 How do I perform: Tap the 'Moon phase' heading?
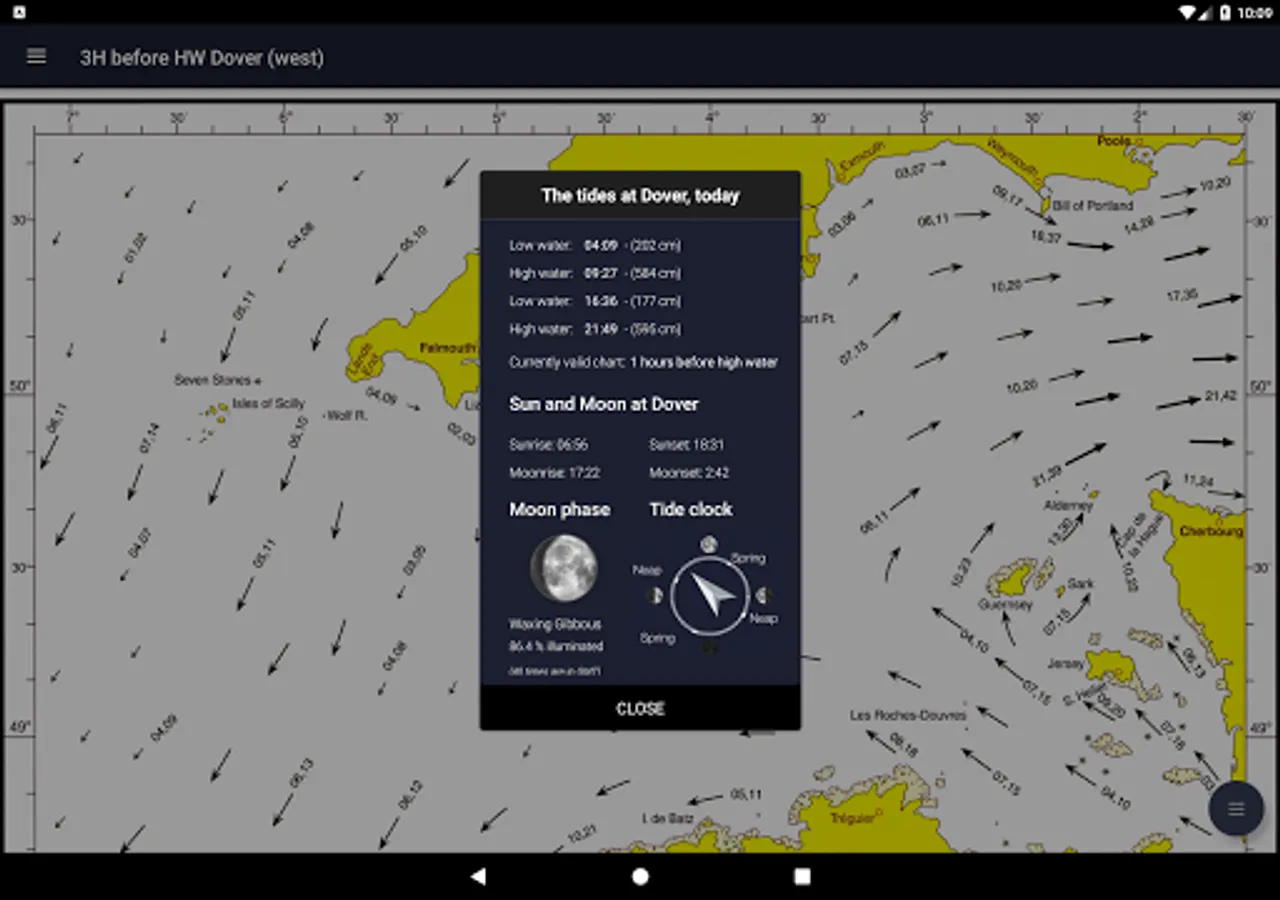560,510
